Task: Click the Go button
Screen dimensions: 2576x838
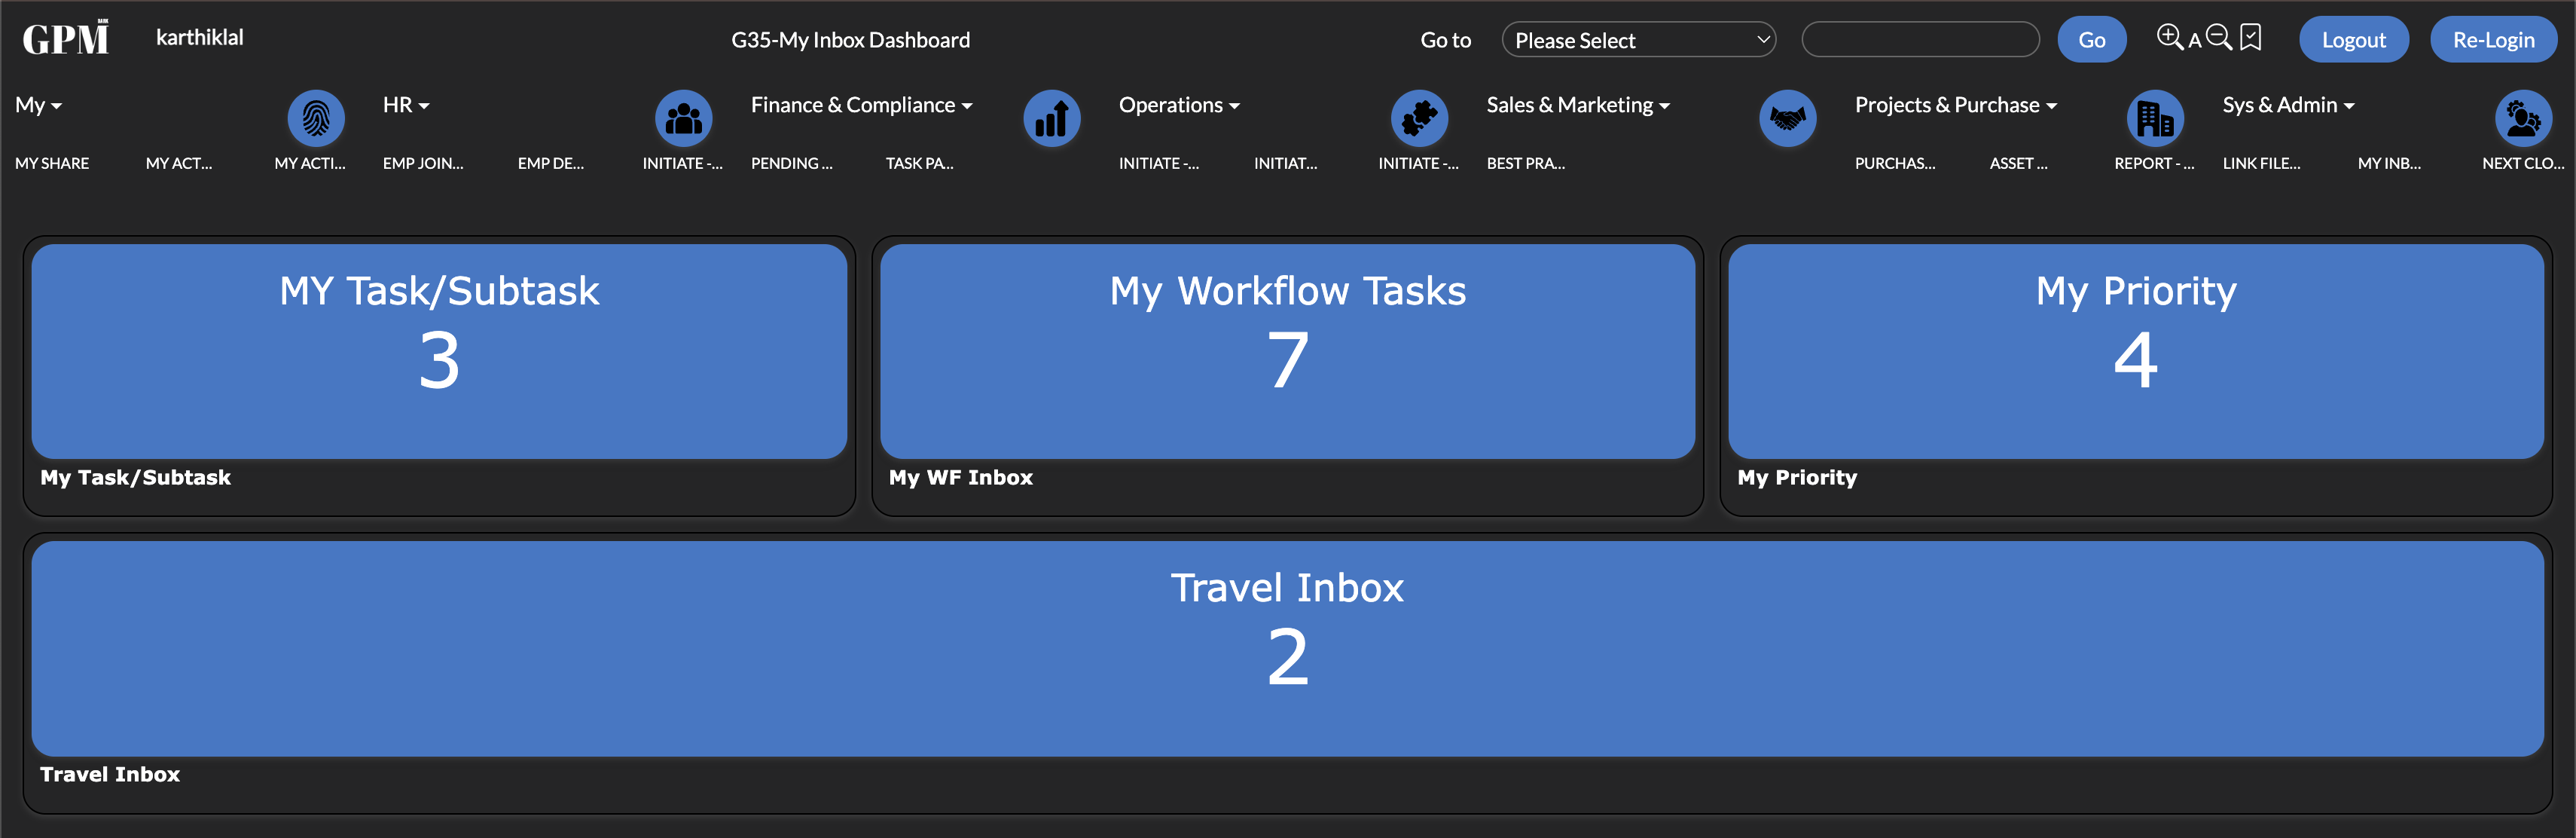Action: tap(2091, 40)
